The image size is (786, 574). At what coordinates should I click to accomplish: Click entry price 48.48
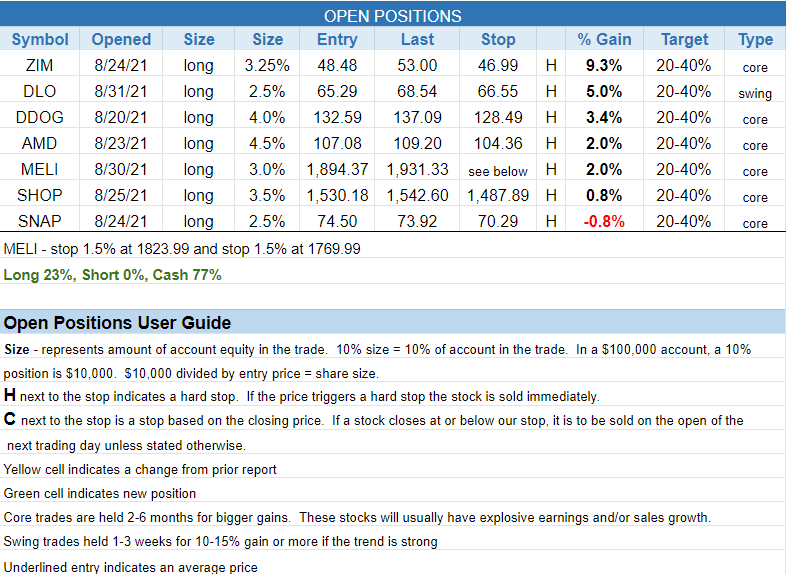337,65
